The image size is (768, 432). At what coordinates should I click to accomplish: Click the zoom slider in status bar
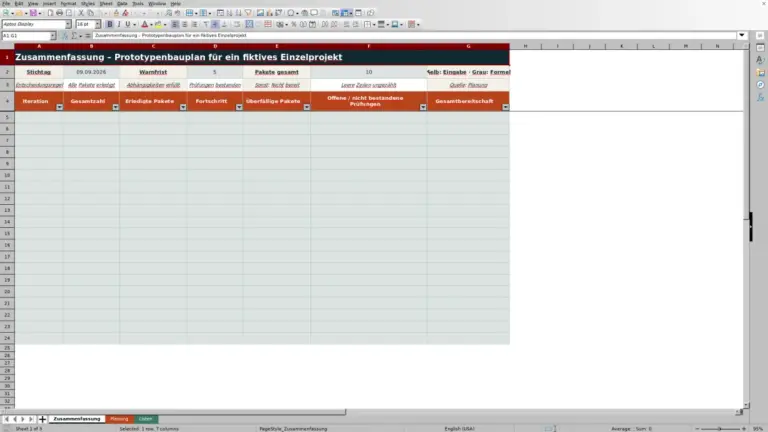[x=720, y=429]
